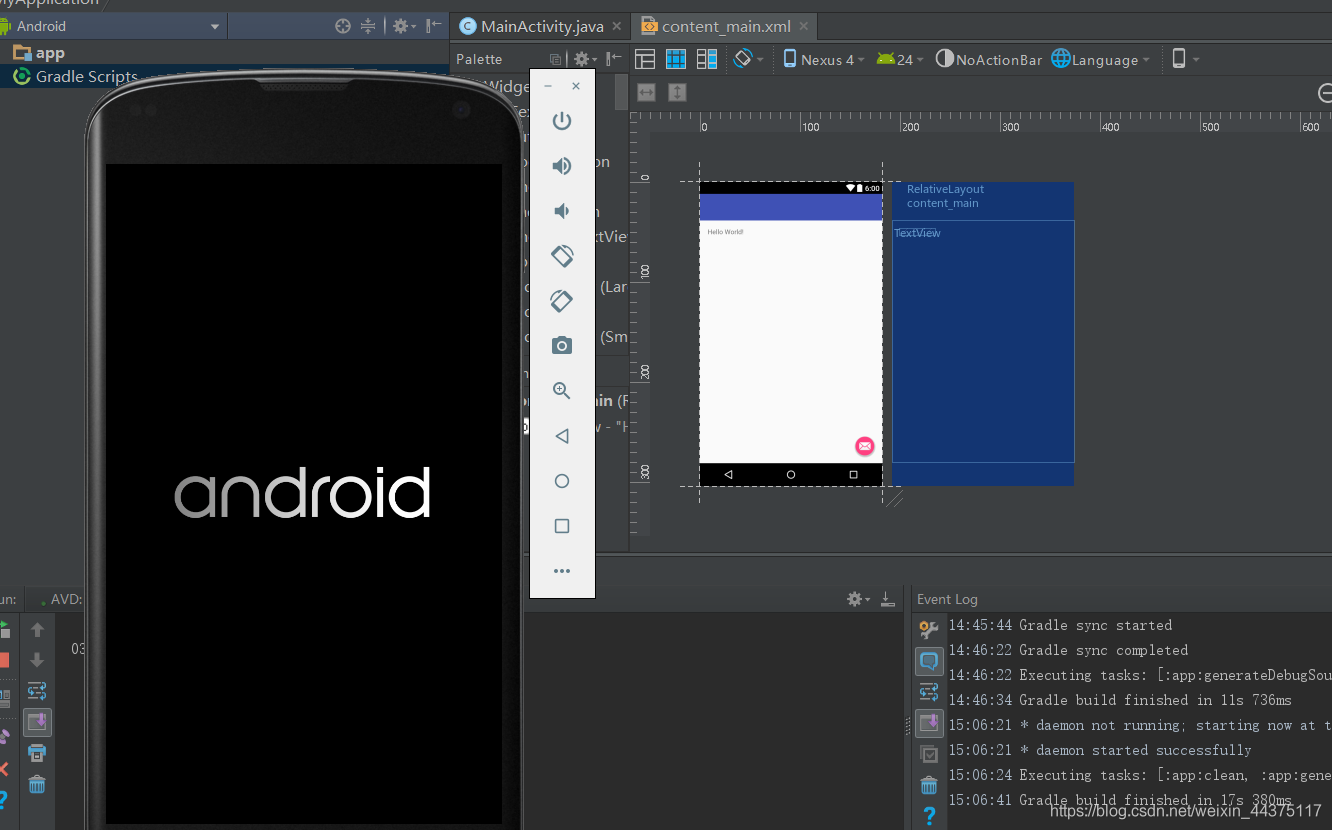Screen dimensions: 1332x830
Task: Click the emulator zoom magnifier icon
Action: [562, 391]
